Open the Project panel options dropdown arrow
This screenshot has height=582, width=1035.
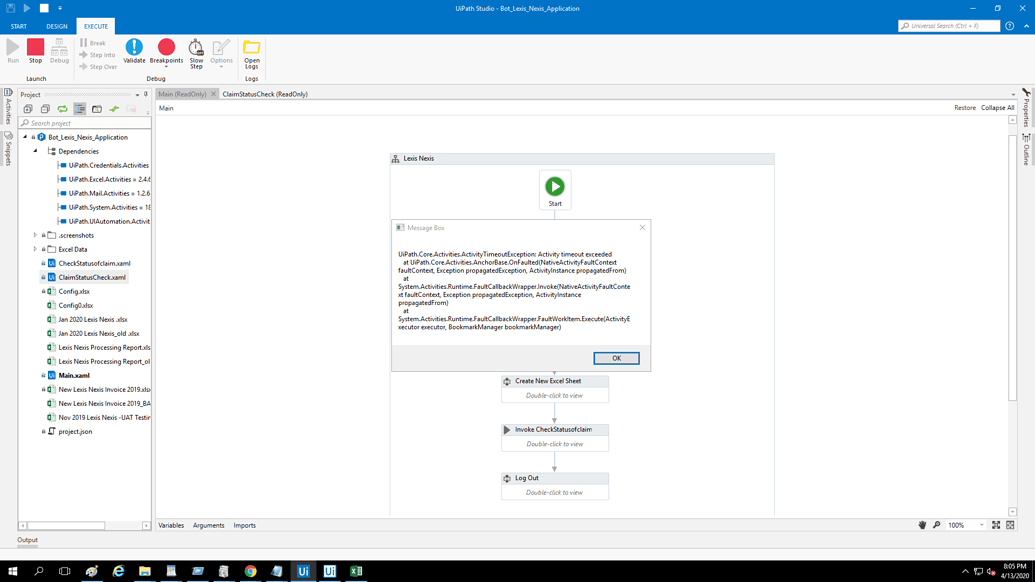point(137,95)
